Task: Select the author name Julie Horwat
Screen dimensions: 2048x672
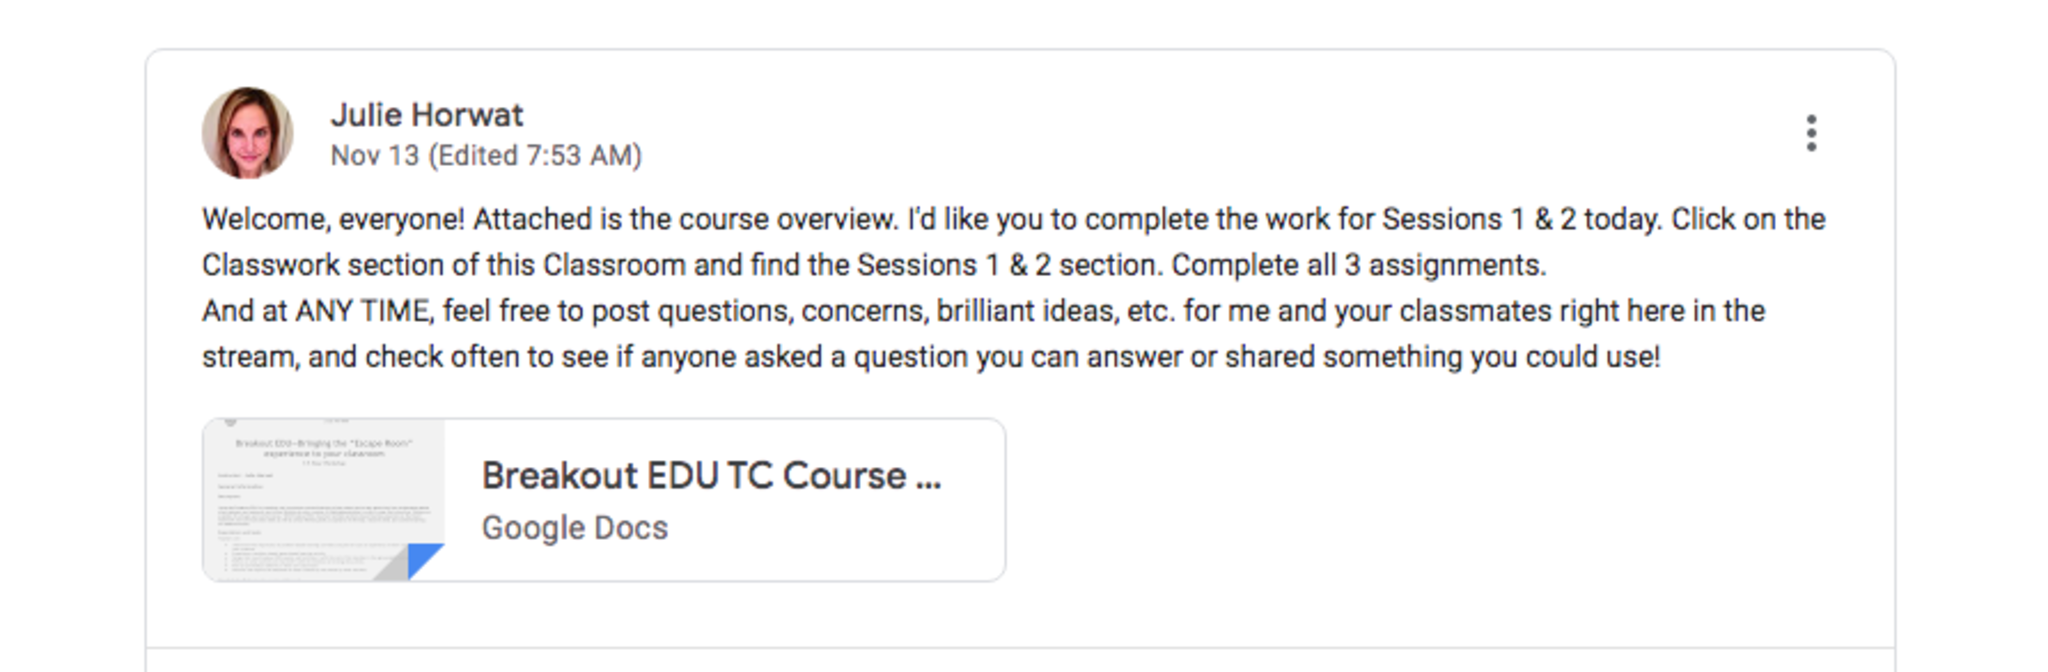Action: pos(426,115)
